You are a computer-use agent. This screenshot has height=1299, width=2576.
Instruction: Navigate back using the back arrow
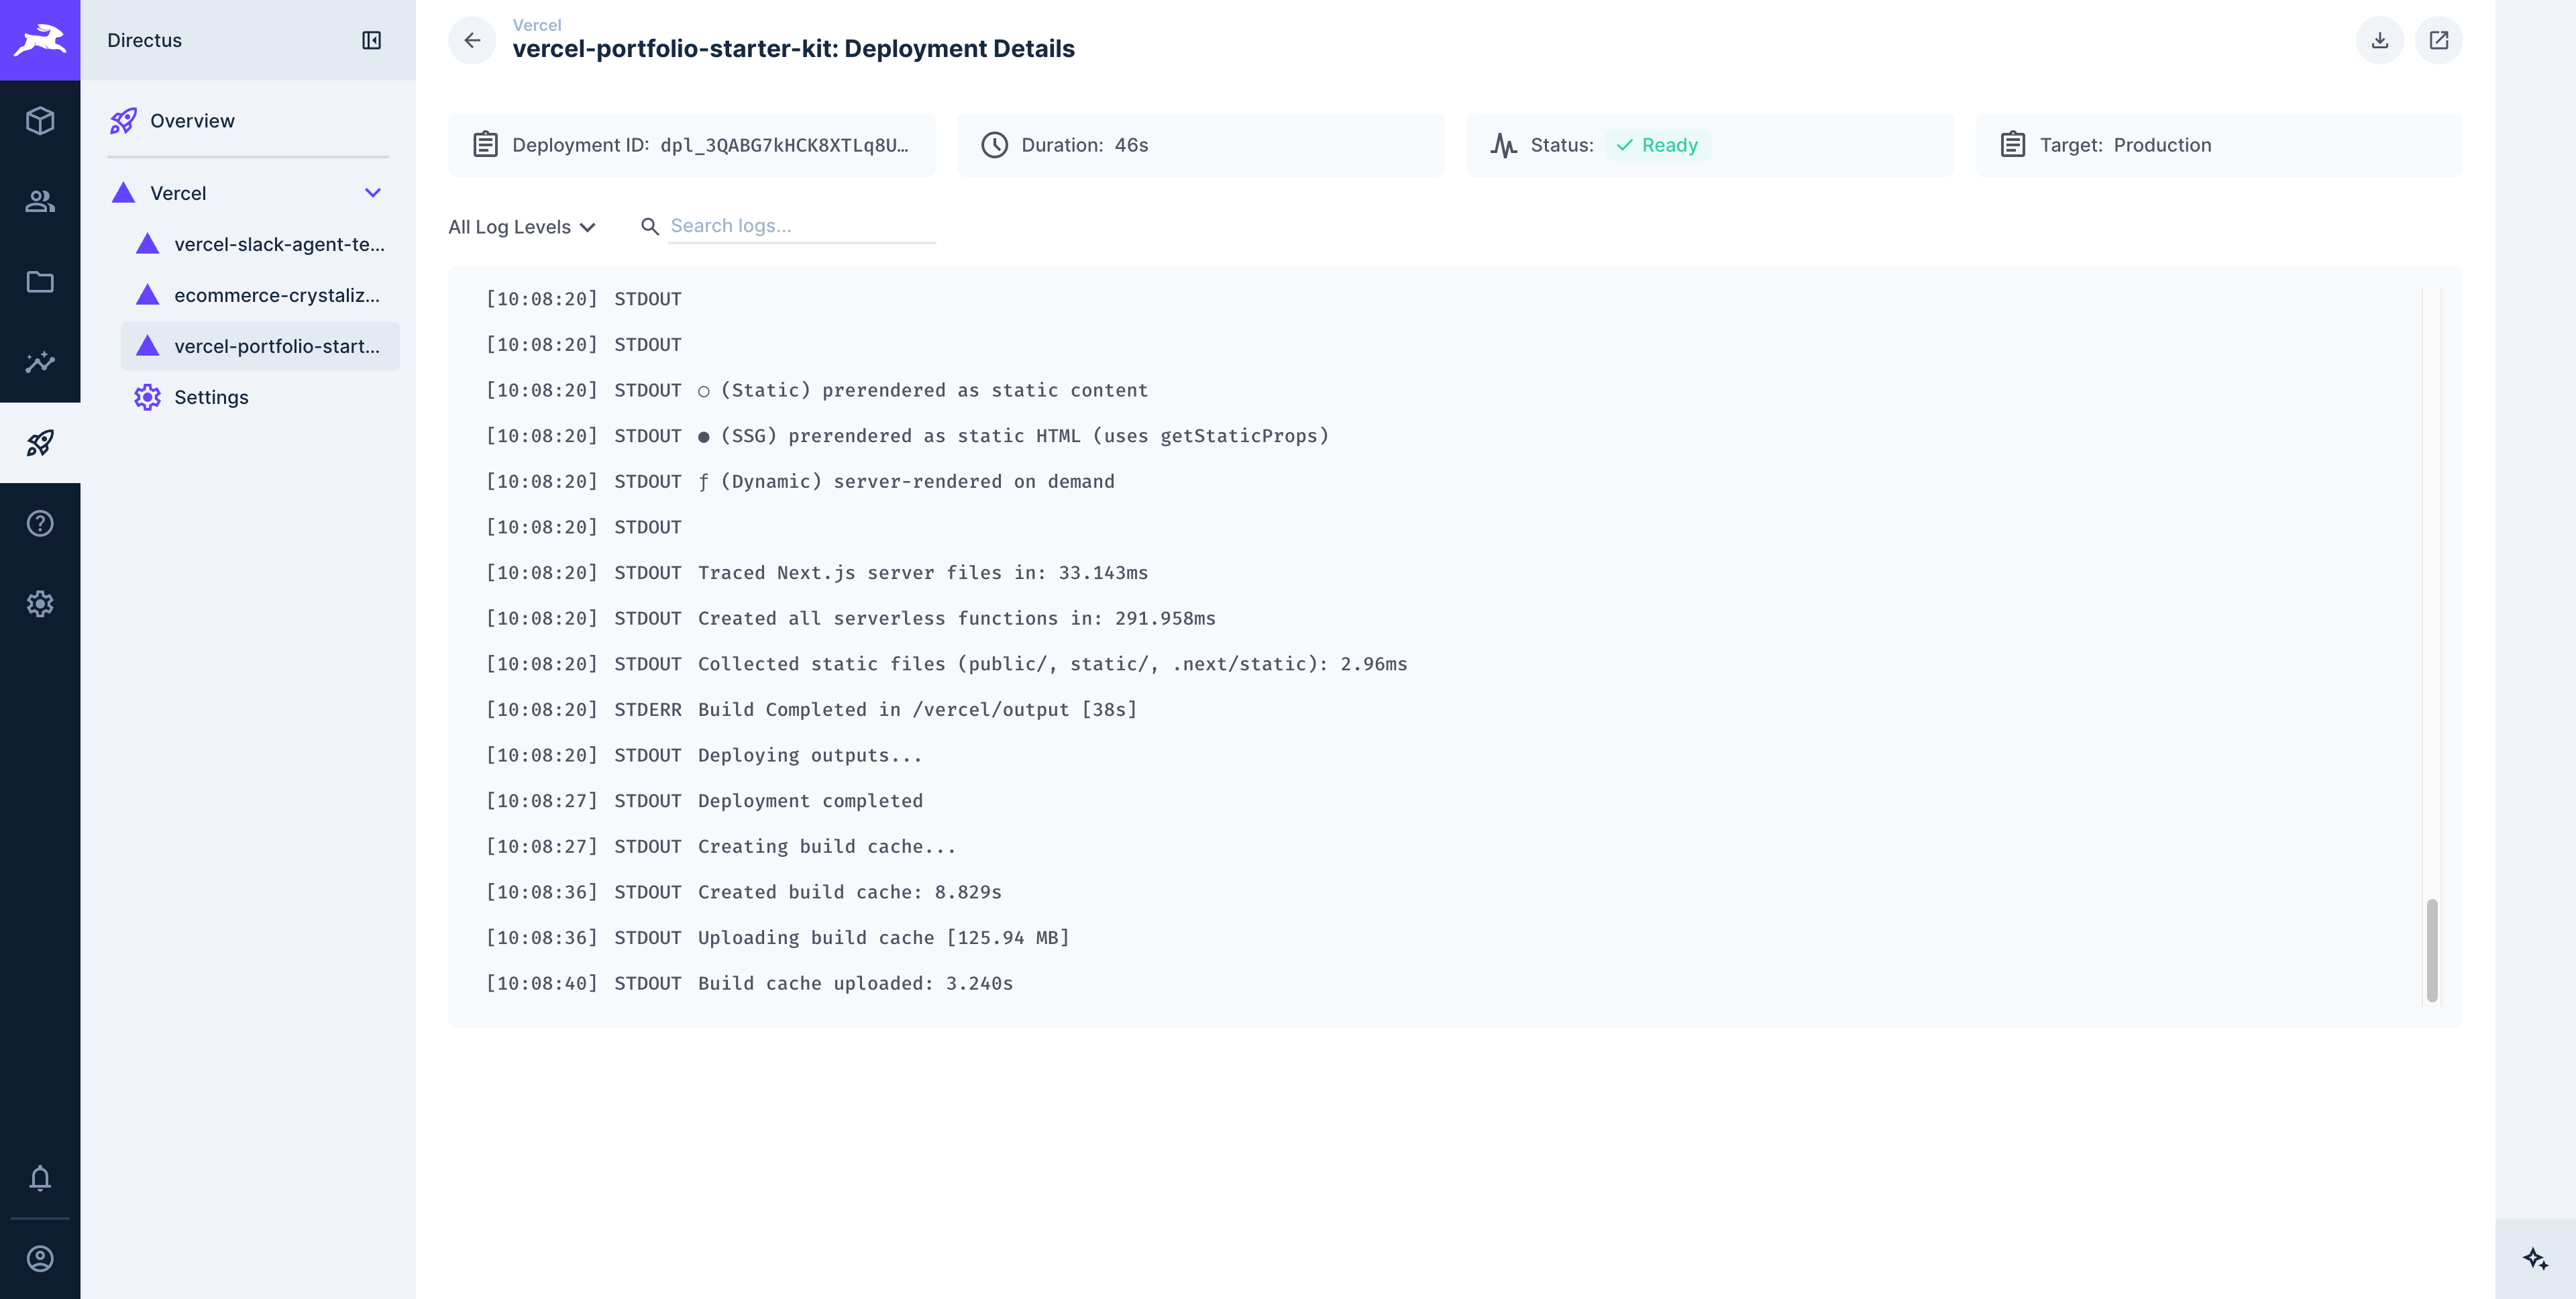[471, 40]
